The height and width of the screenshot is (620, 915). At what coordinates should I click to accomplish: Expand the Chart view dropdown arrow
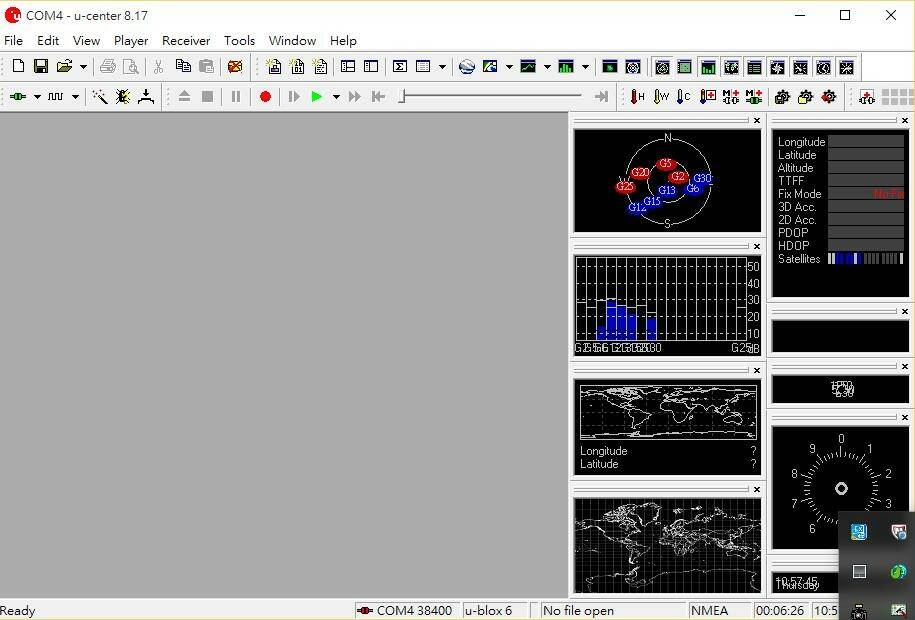tap(547, 67)
